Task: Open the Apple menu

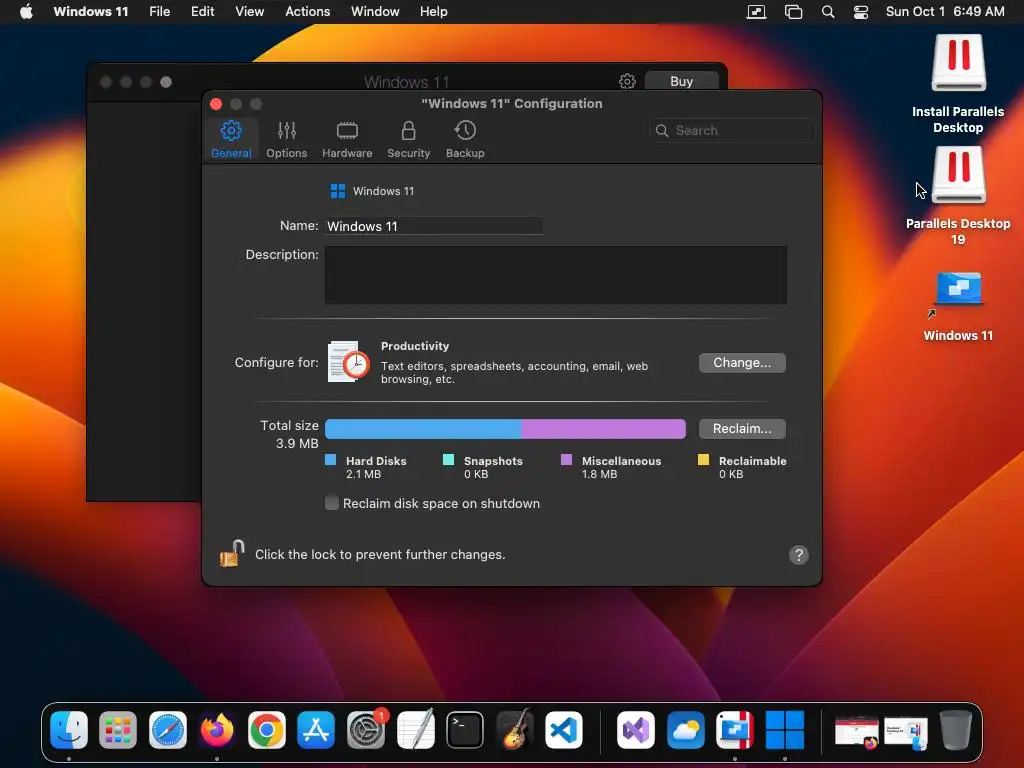Action: click(26, 12)
